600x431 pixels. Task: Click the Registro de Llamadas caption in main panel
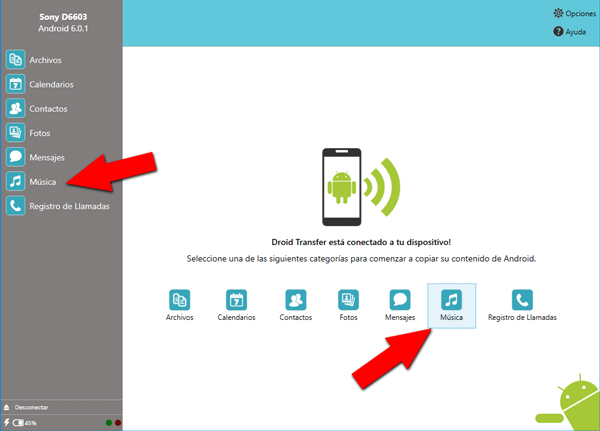[x=522, y=317]
